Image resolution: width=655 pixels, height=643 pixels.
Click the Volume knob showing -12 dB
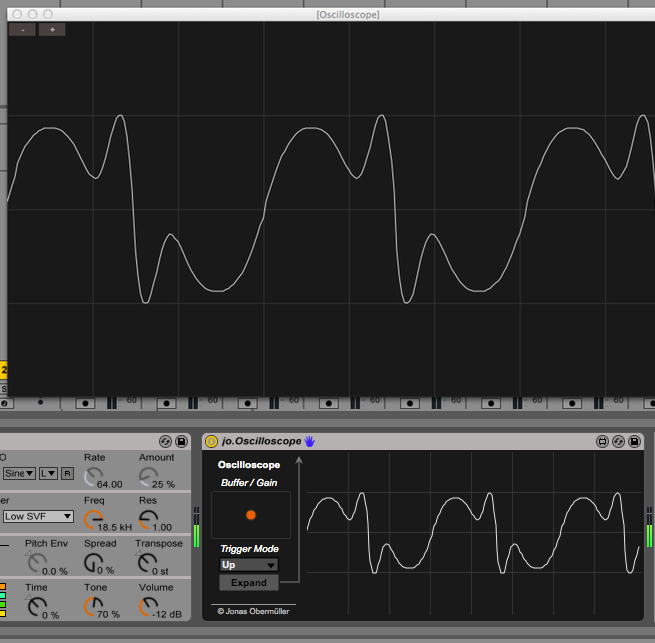coord(149,606)
